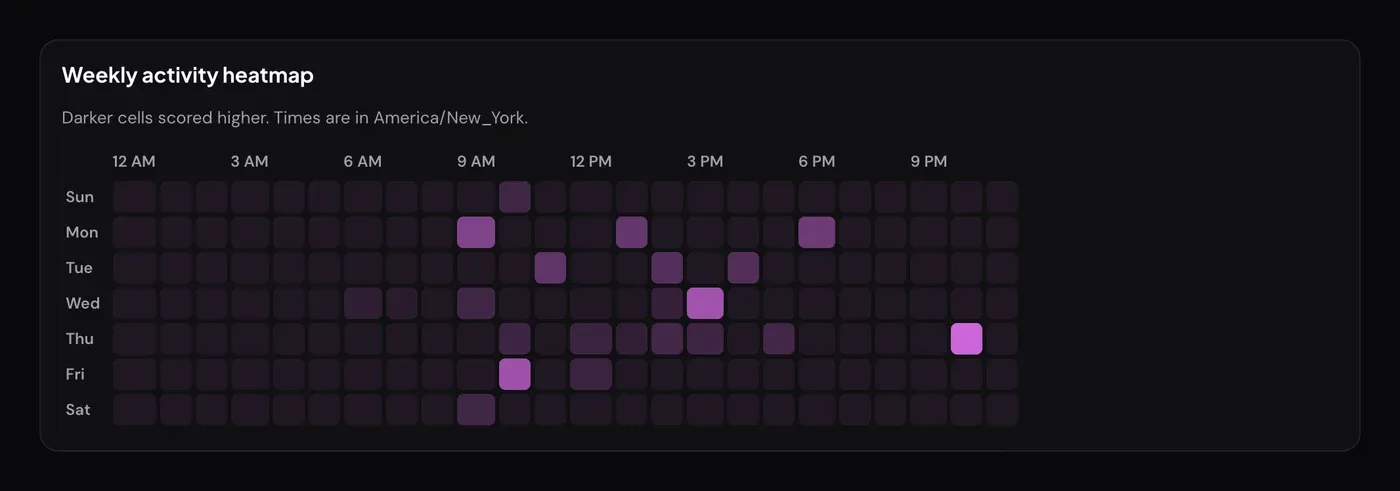
Task: Select the Wednesday 2 PM heatmap cell
Action: 668,303
